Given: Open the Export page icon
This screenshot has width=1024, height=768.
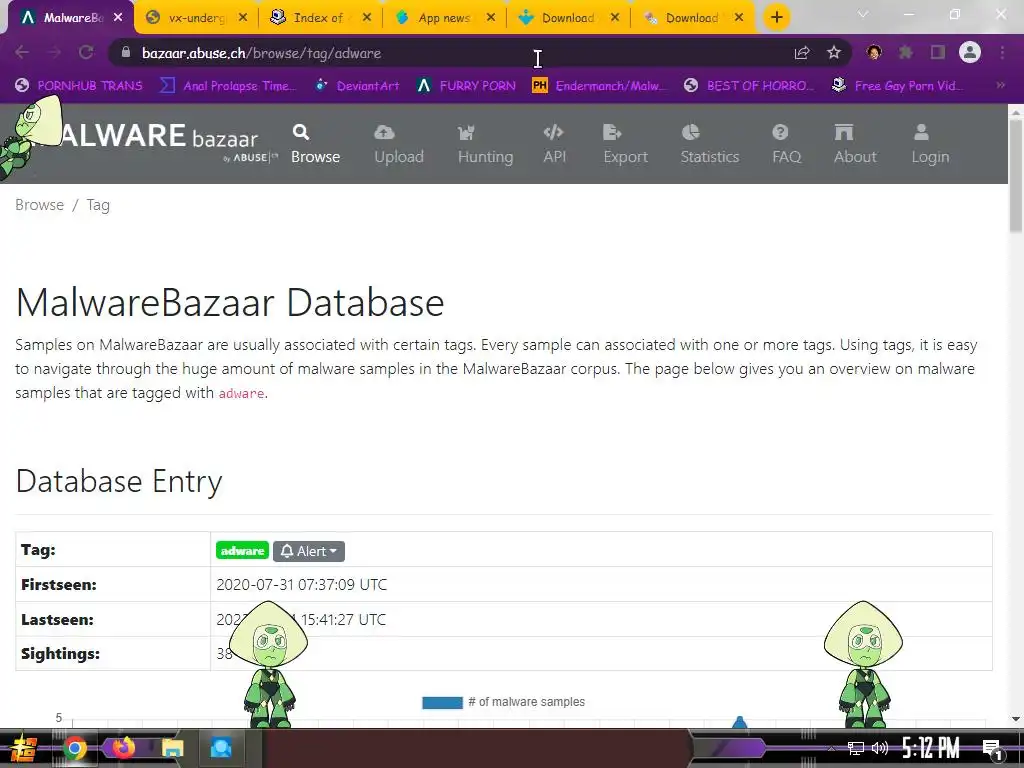Looking at the screenshot, I should tap(612, 133).
